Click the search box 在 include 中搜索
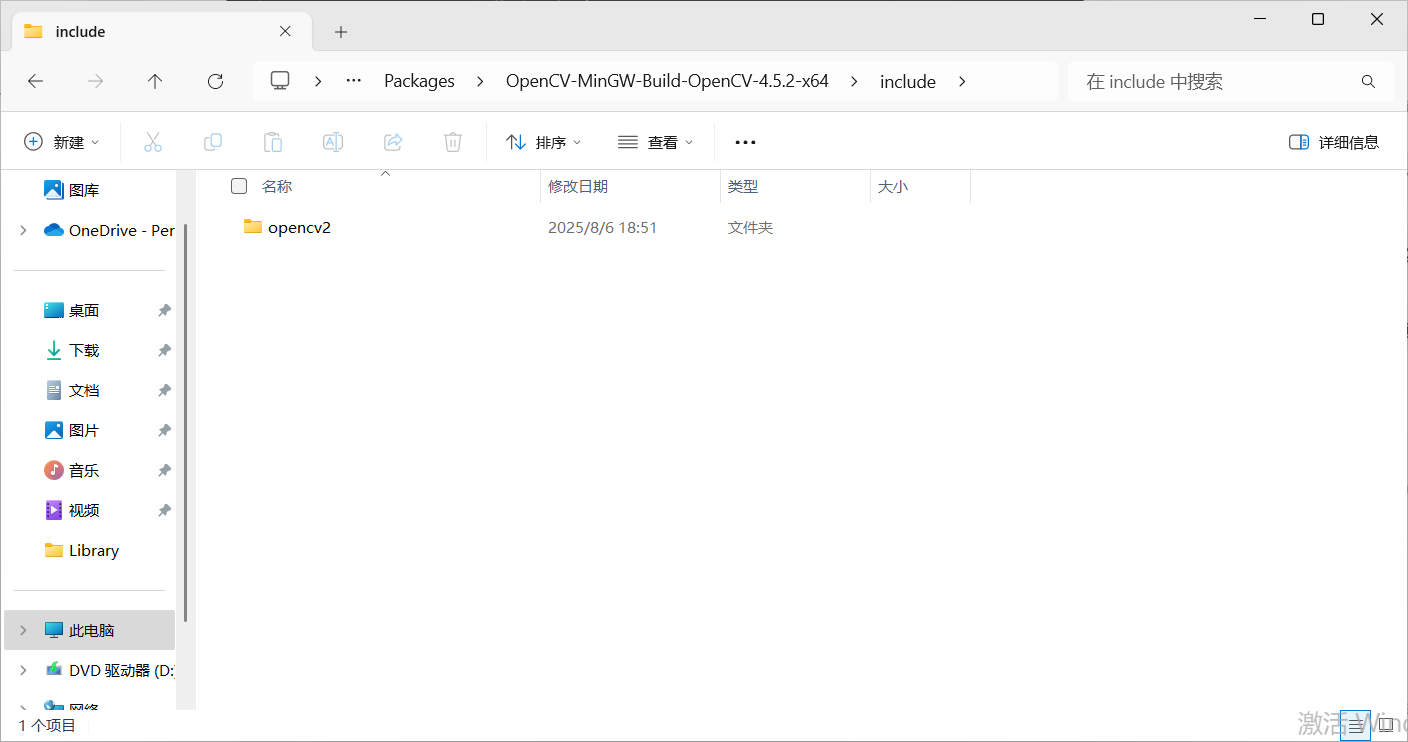Viewport: 1408px width, 742px height. (x=1228, y=81)
